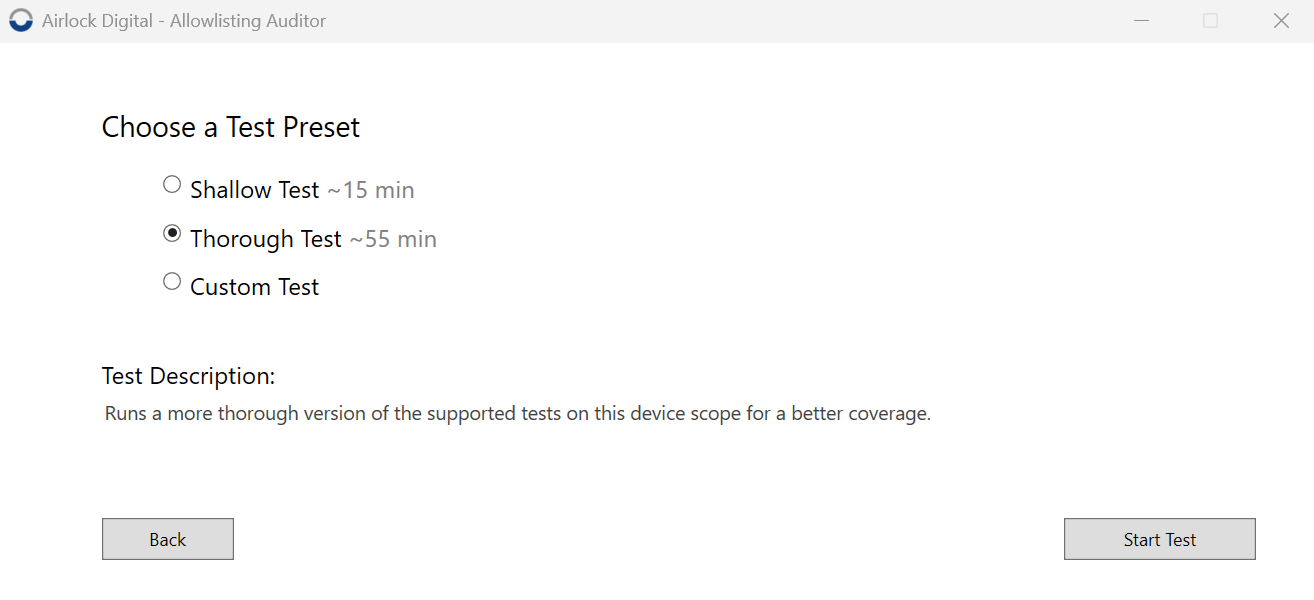Click the Airlock Digital logo icon

tap(21, 21)
